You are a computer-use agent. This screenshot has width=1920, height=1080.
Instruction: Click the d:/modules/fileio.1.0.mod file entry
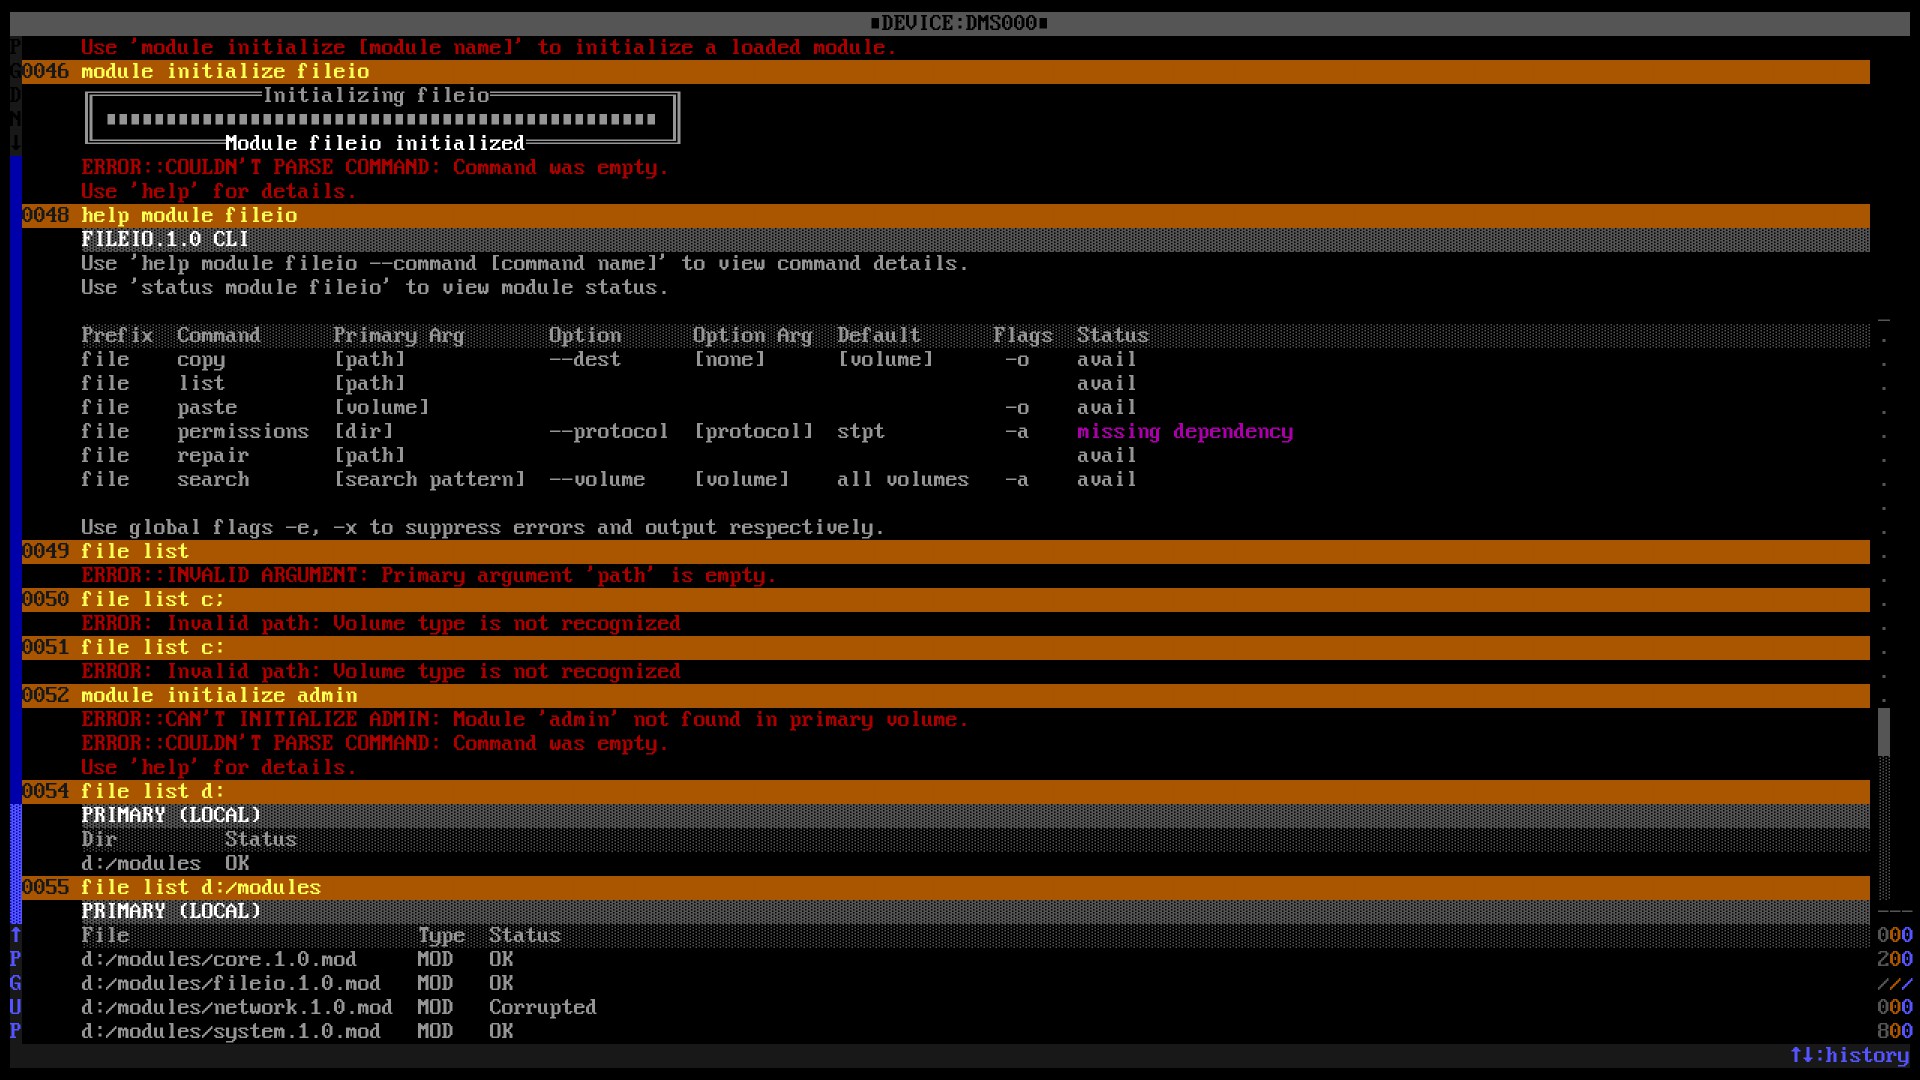(231, 983)
